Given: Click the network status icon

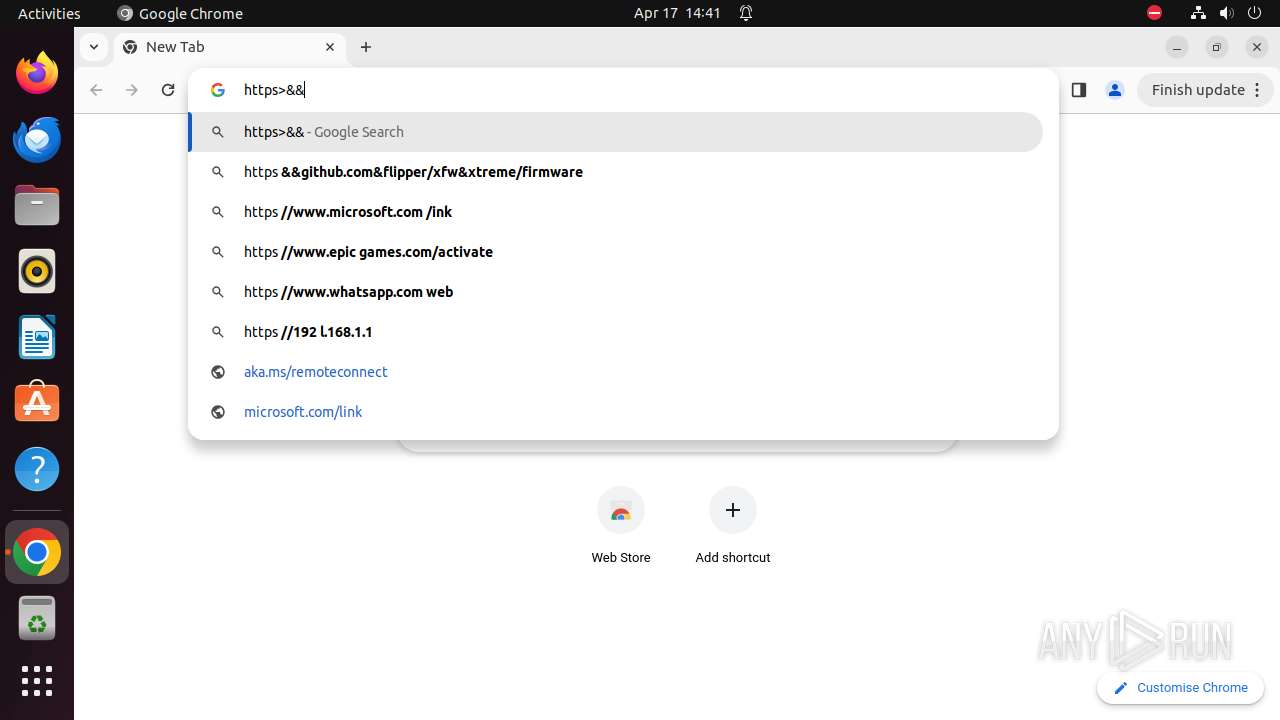Looking at the screenshot, I should [1198, 13].
